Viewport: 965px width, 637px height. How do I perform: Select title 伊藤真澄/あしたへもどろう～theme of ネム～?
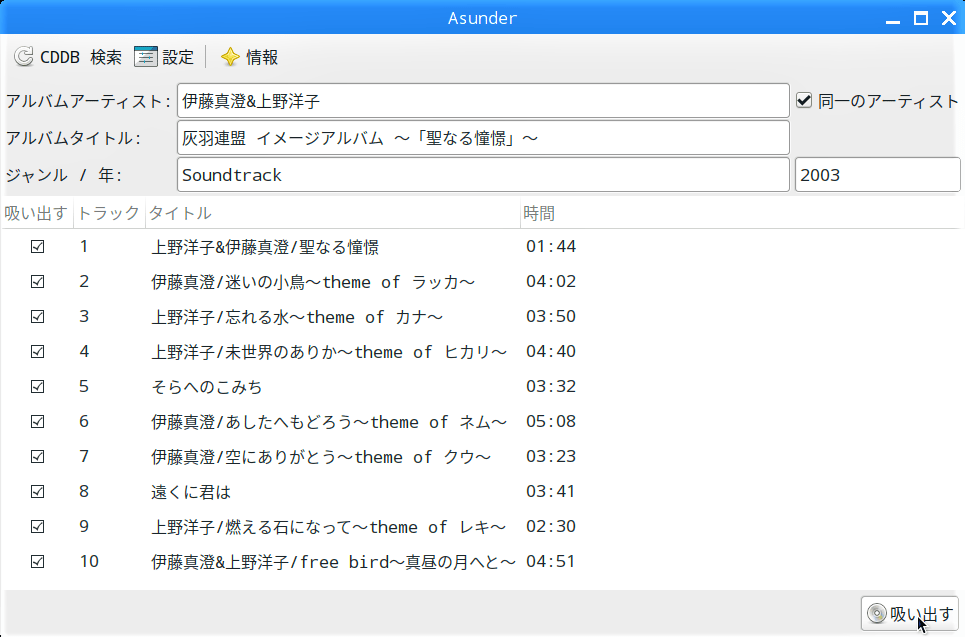click(329, 422)
